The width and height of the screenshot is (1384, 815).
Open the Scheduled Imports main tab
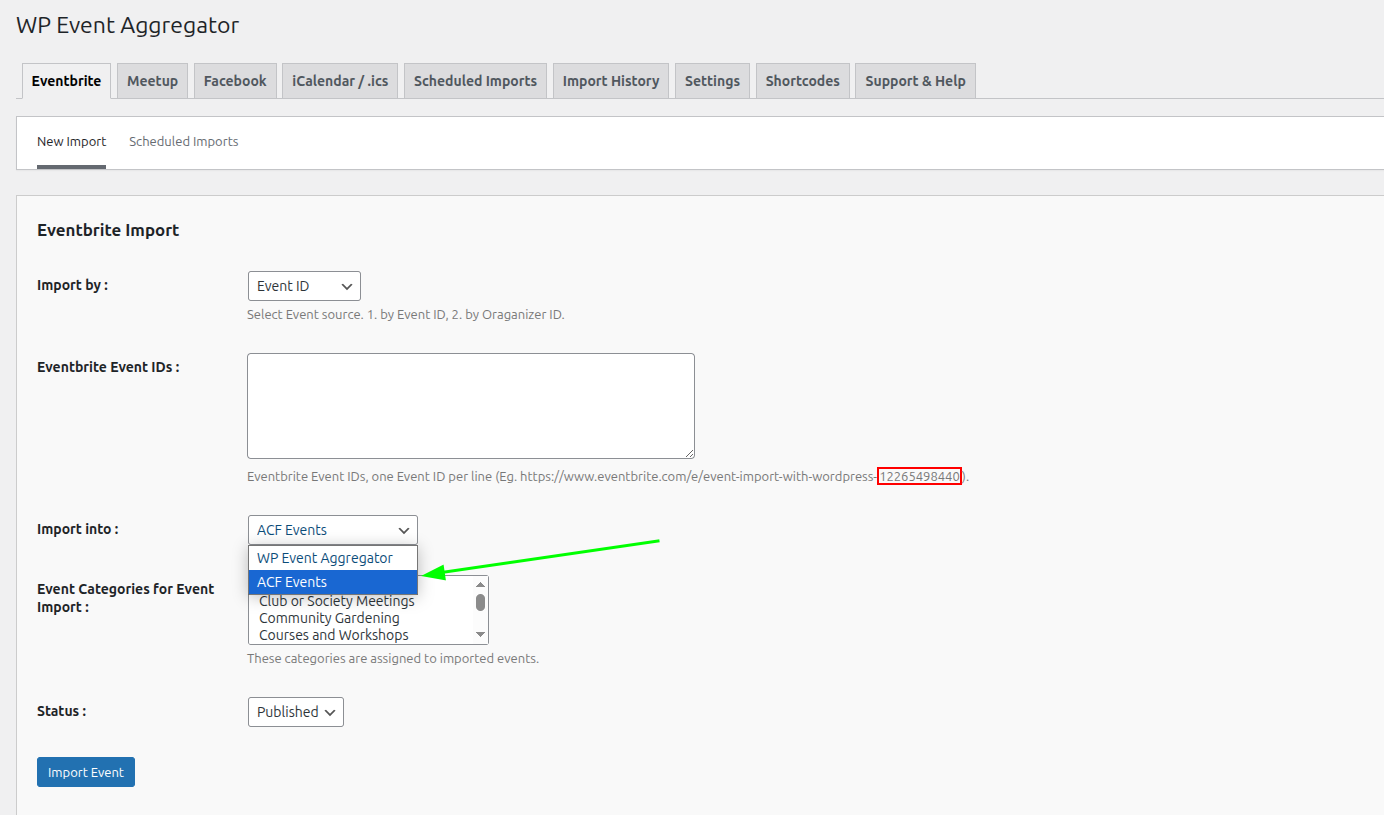(475, 81)
